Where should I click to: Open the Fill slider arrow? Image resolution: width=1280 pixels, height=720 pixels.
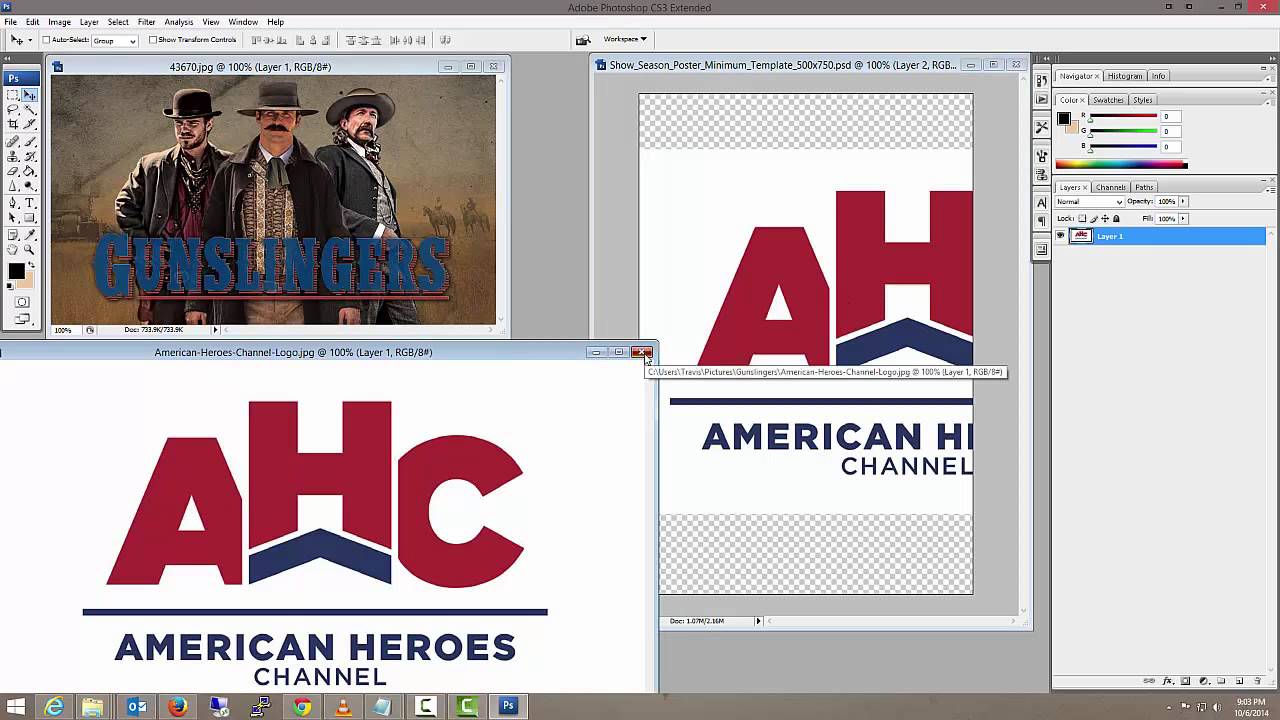[x=1183, y=218]
